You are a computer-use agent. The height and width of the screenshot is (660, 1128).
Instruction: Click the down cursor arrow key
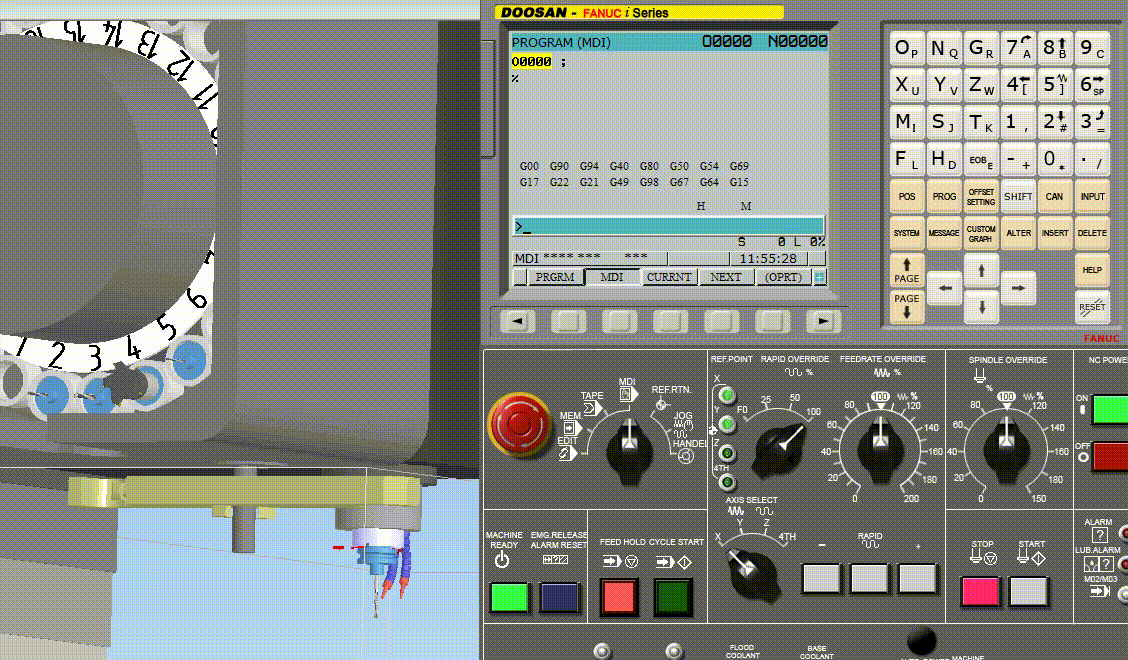[981, 307]
